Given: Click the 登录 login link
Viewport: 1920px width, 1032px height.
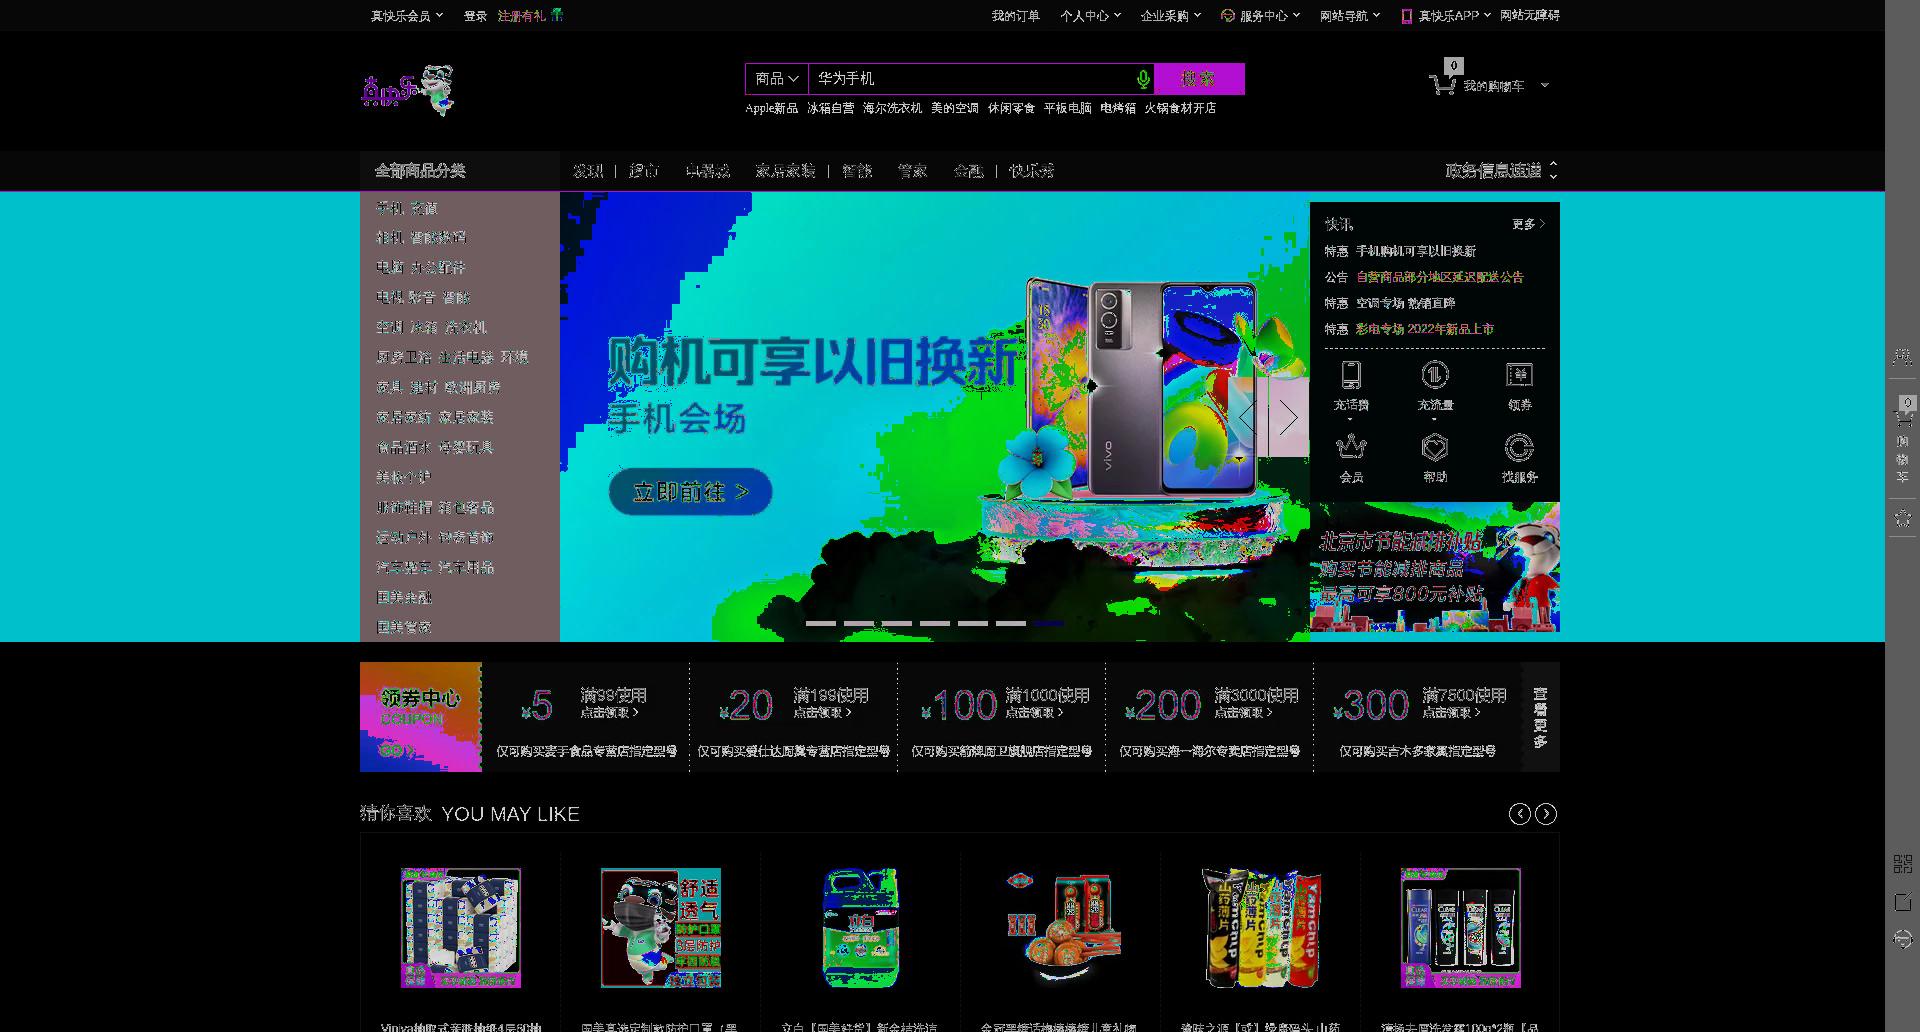Looking at the screenshot, I should 475,16.
